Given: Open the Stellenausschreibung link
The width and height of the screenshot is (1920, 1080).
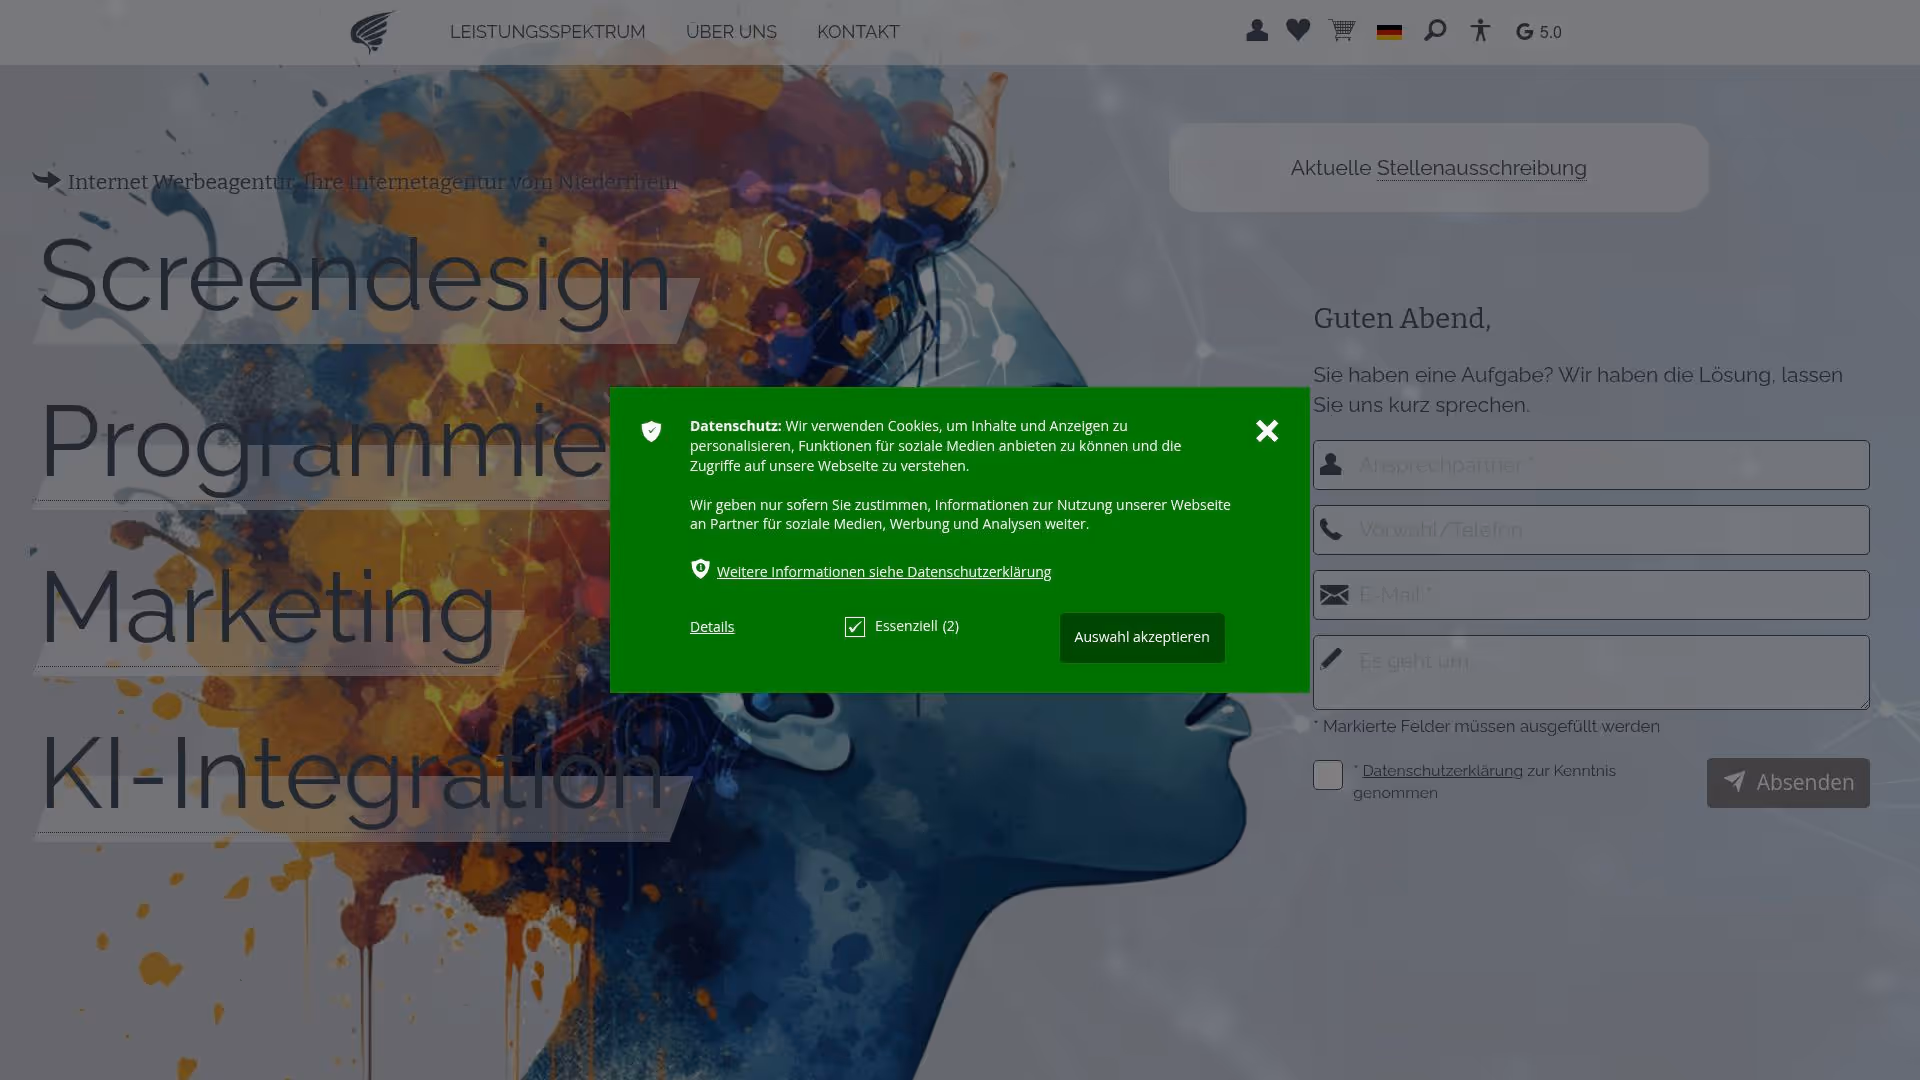Looking at the screenshot, I should tap(1481, 168).
